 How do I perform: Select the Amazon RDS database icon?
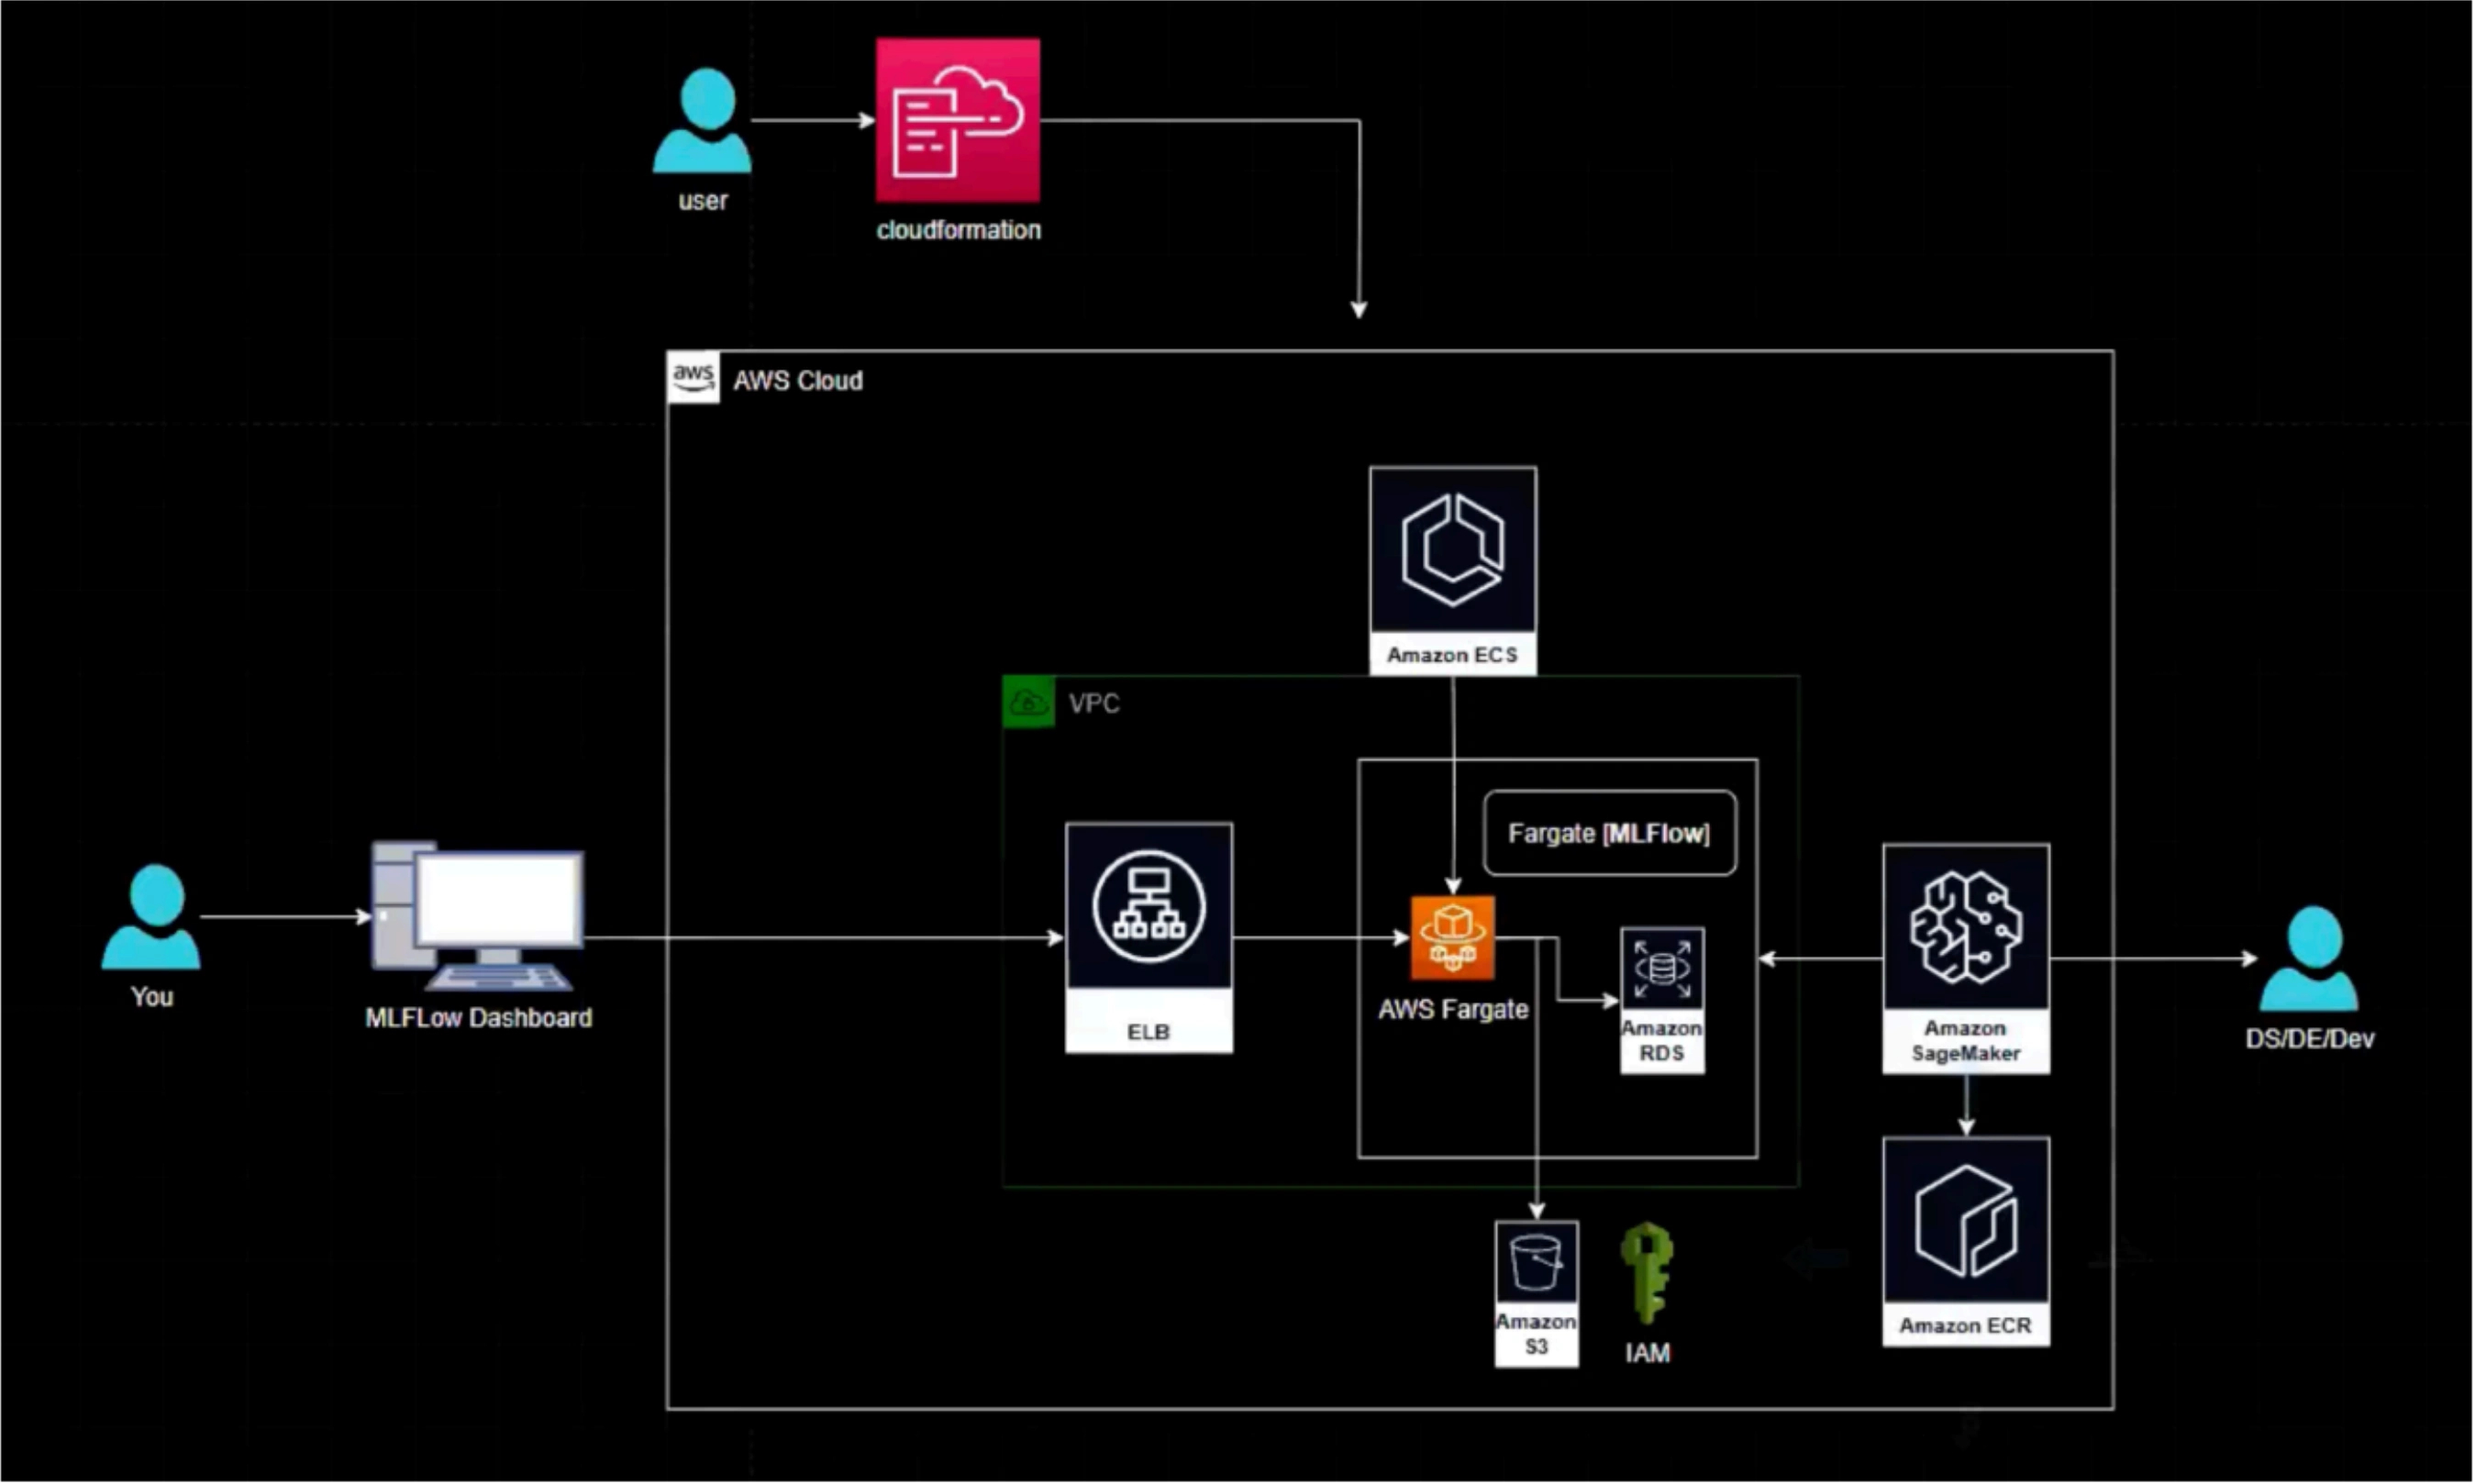tap(1662, 969)
